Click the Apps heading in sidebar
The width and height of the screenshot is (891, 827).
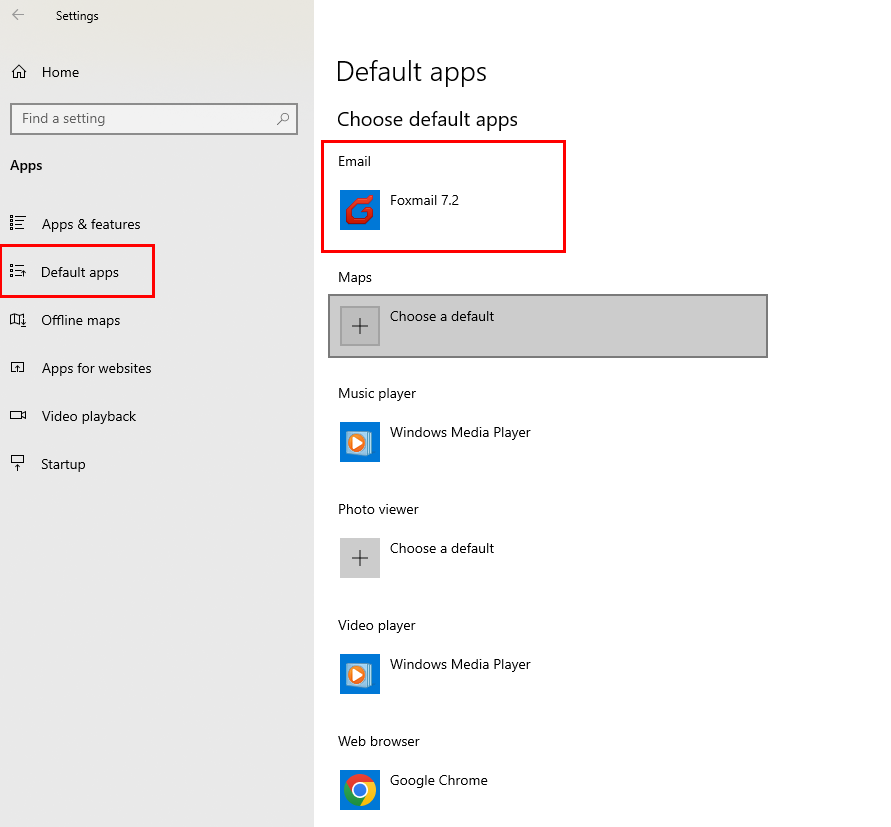pyautogui.click(x=26, y=166)
